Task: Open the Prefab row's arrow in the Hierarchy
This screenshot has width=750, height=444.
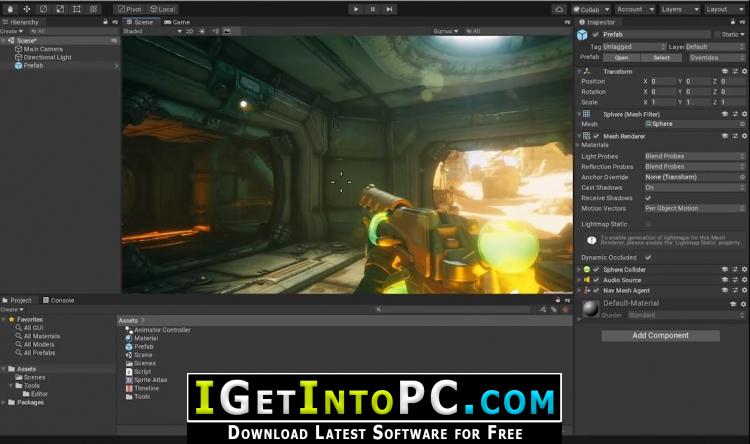Action: 116,66
